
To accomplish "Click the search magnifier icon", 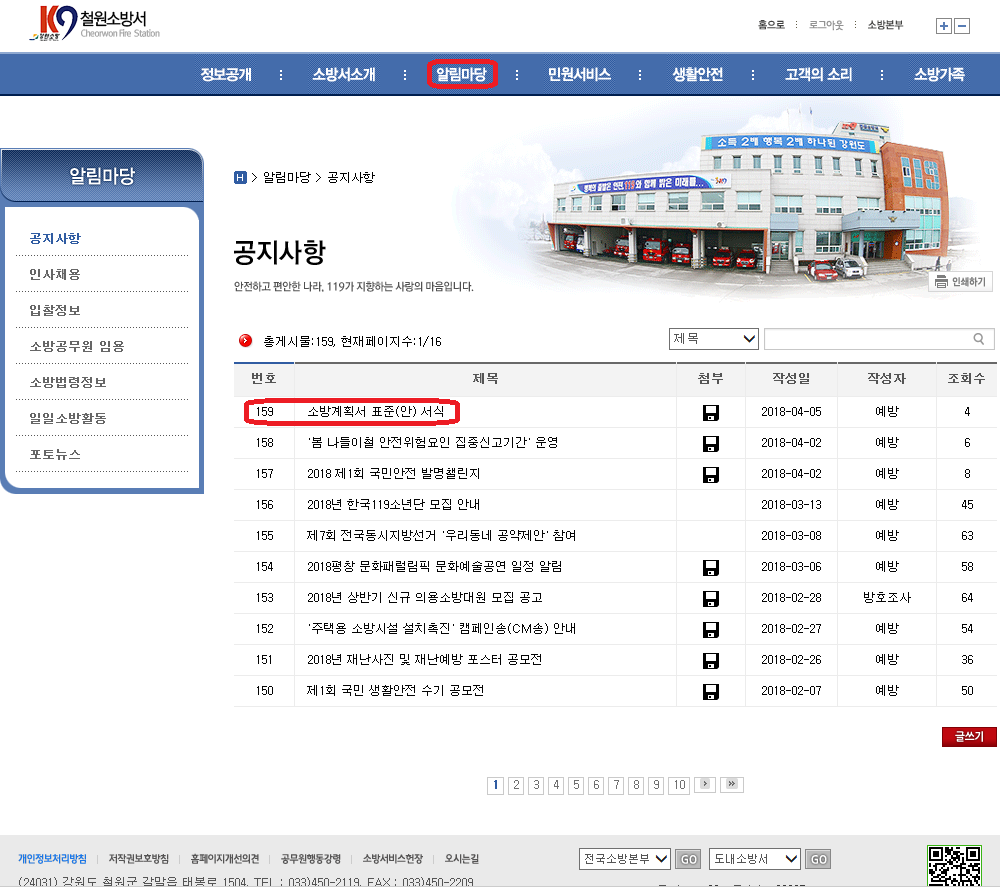I will pos(978,338).
